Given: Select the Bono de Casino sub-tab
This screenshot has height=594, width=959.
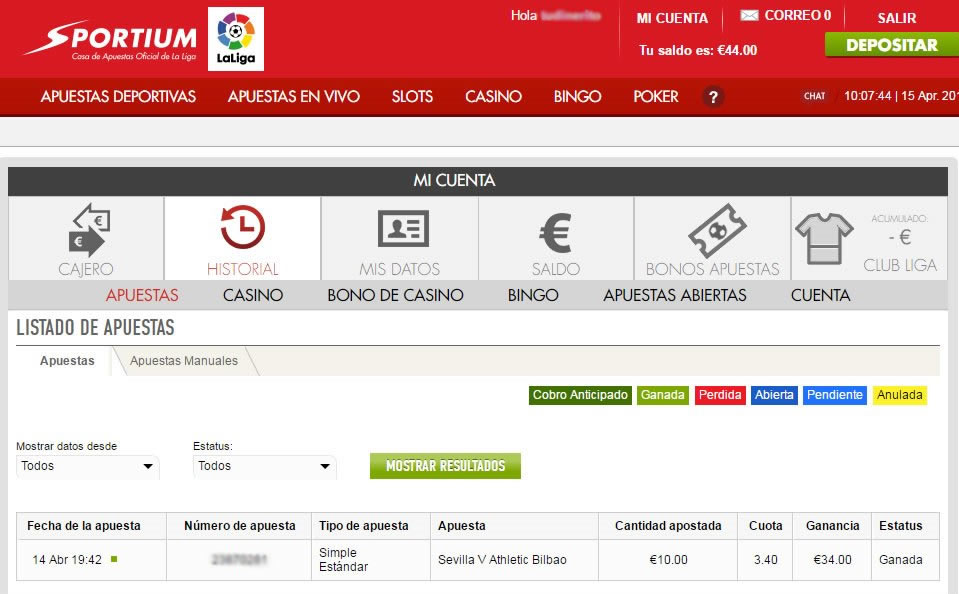Looking at the screenshot, I should tap(395, 295).
